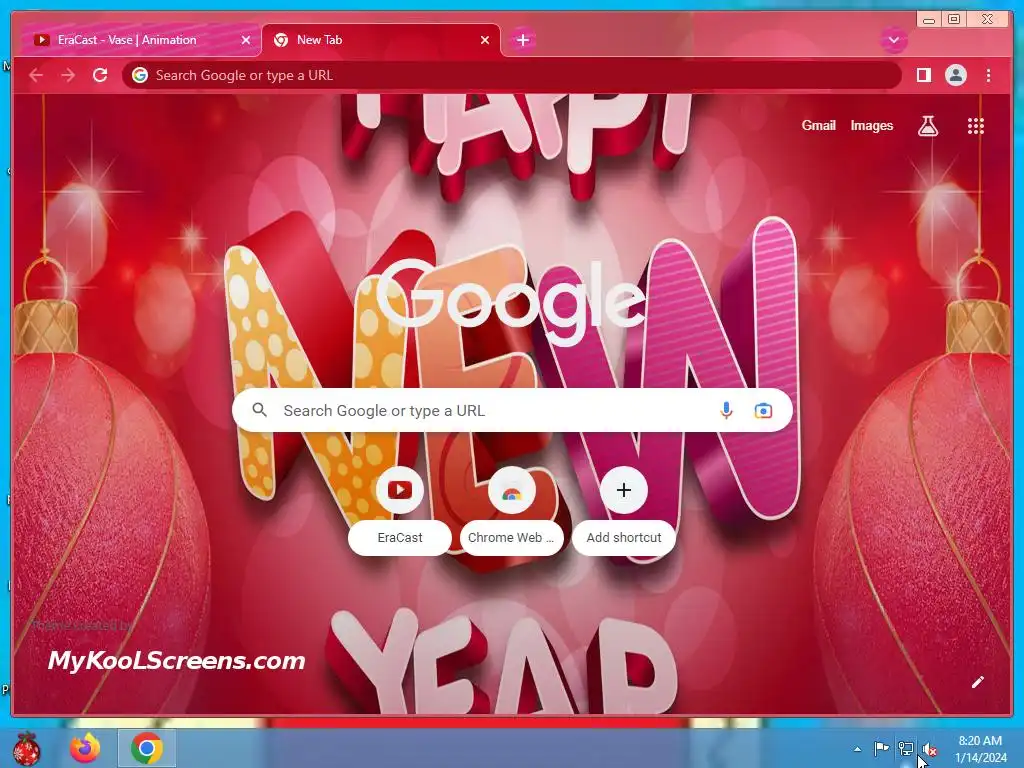The height and width of the screenshot is (768, 1024).
Task: Click the Google icon in the address bar
Action: click(x=140, y=75)
